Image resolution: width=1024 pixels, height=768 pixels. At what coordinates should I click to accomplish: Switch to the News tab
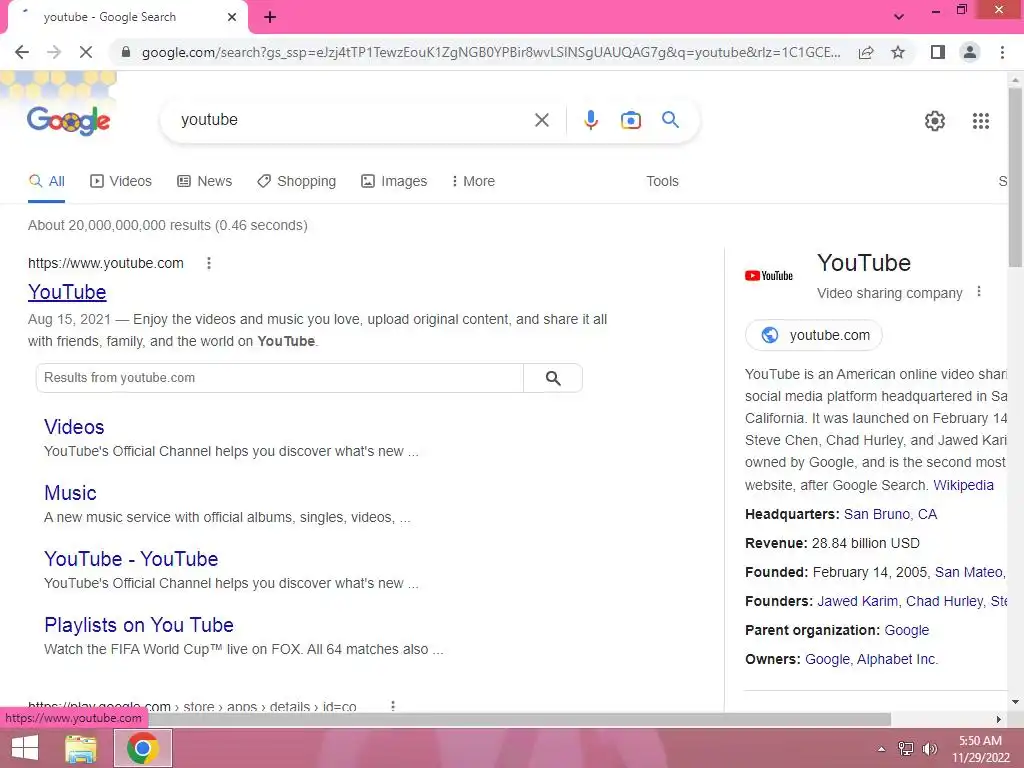[204, 182]
